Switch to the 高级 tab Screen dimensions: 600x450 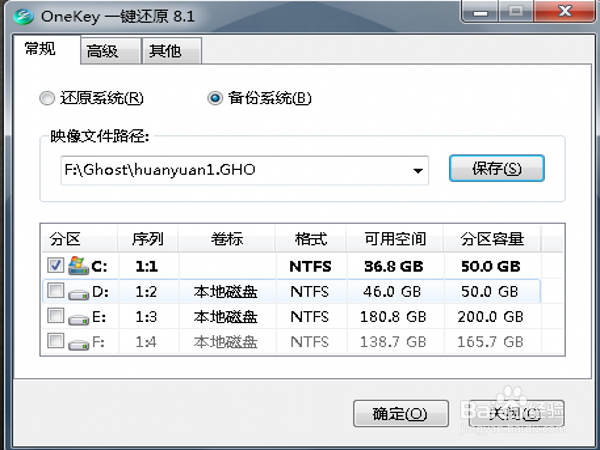point(110,51)
